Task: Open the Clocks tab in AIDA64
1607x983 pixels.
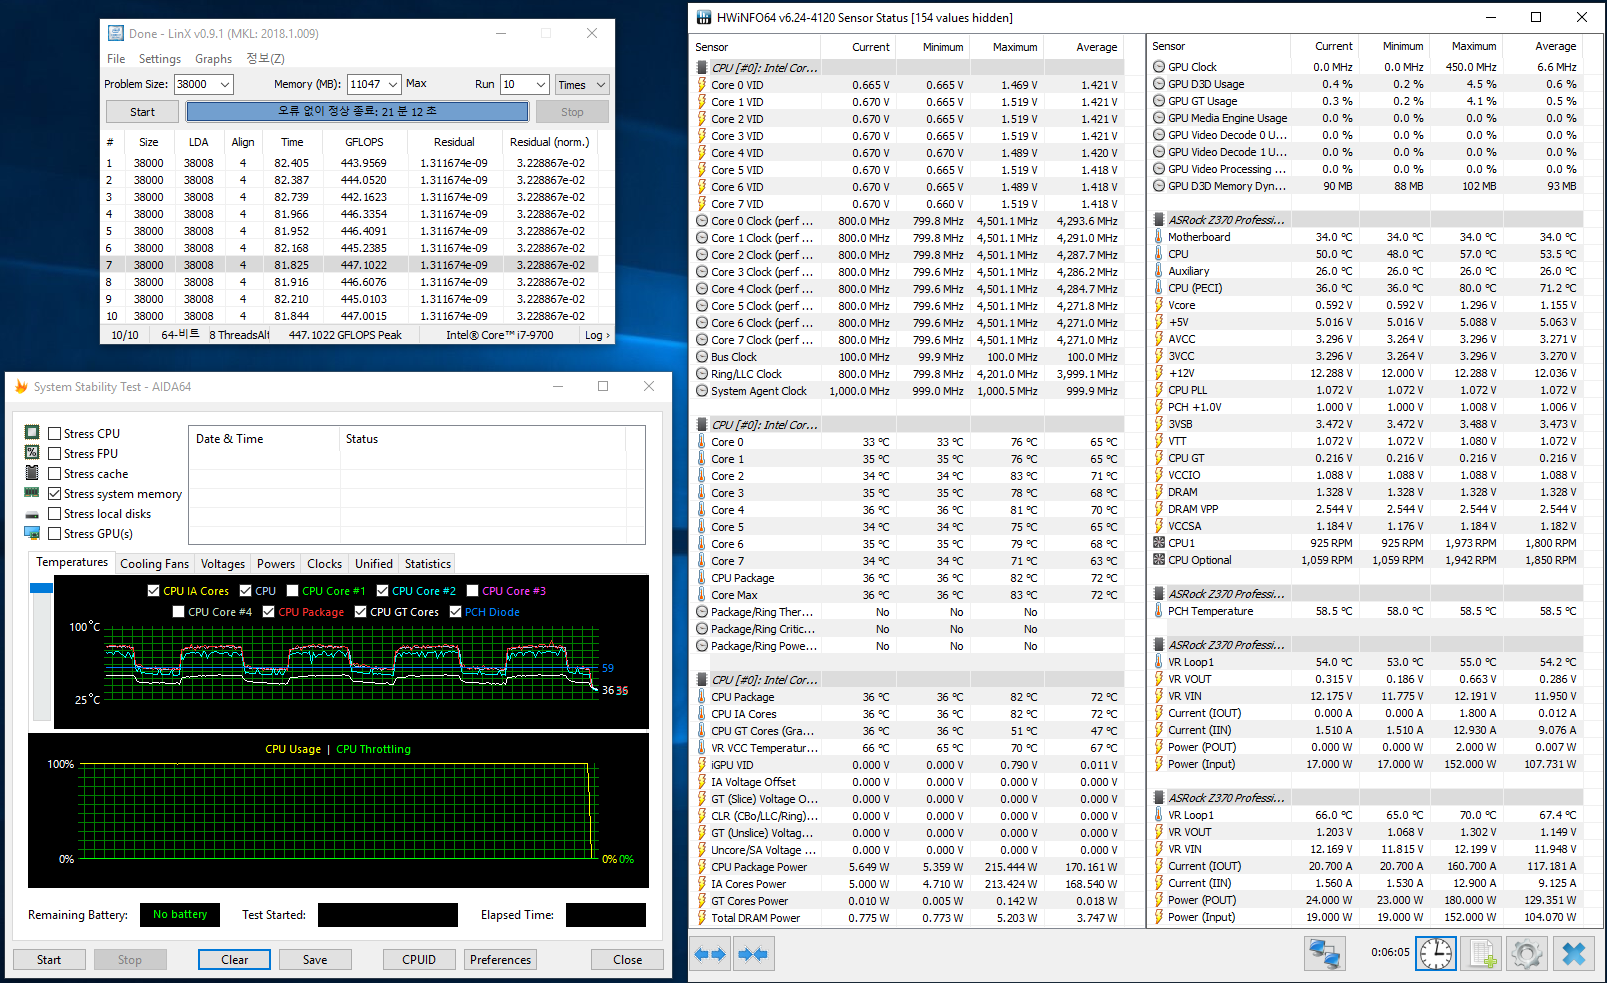Action: click(324, 564)
